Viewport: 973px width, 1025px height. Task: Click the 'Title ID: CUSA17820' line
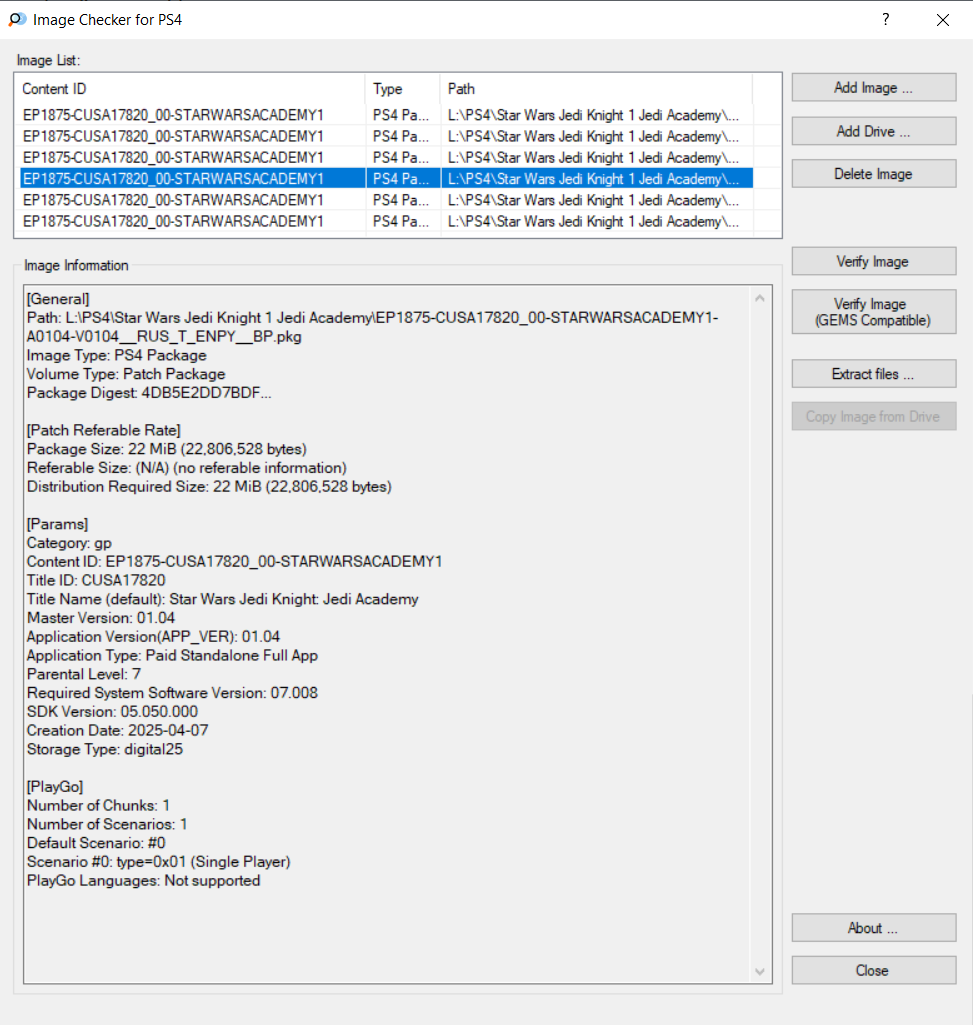click(x=96, y=580)
